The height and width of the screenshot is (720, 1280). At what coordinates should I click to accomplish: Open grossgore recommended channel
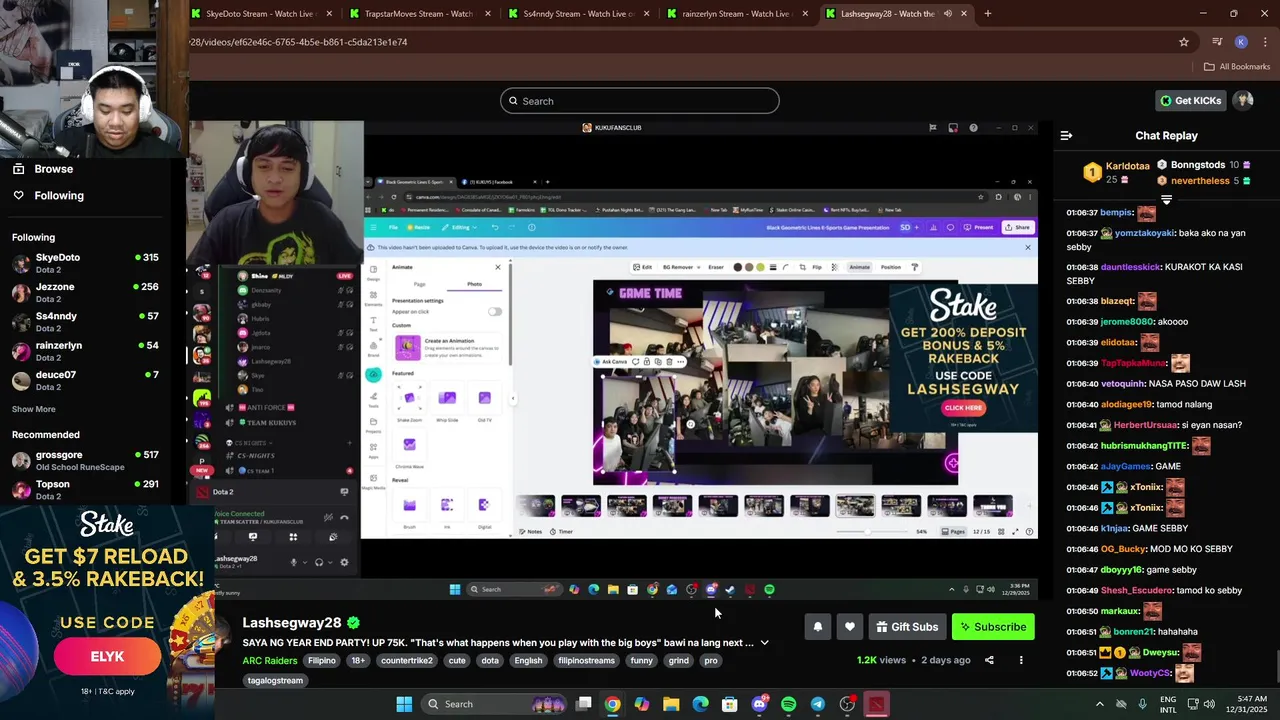coord(86,461)
